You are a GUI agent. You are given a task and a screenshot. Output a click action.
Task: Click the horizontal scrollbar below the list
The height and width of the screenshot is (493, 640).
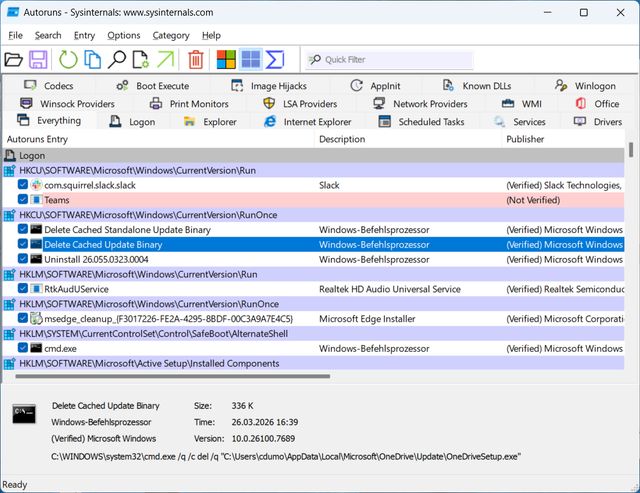coord(173,376)
